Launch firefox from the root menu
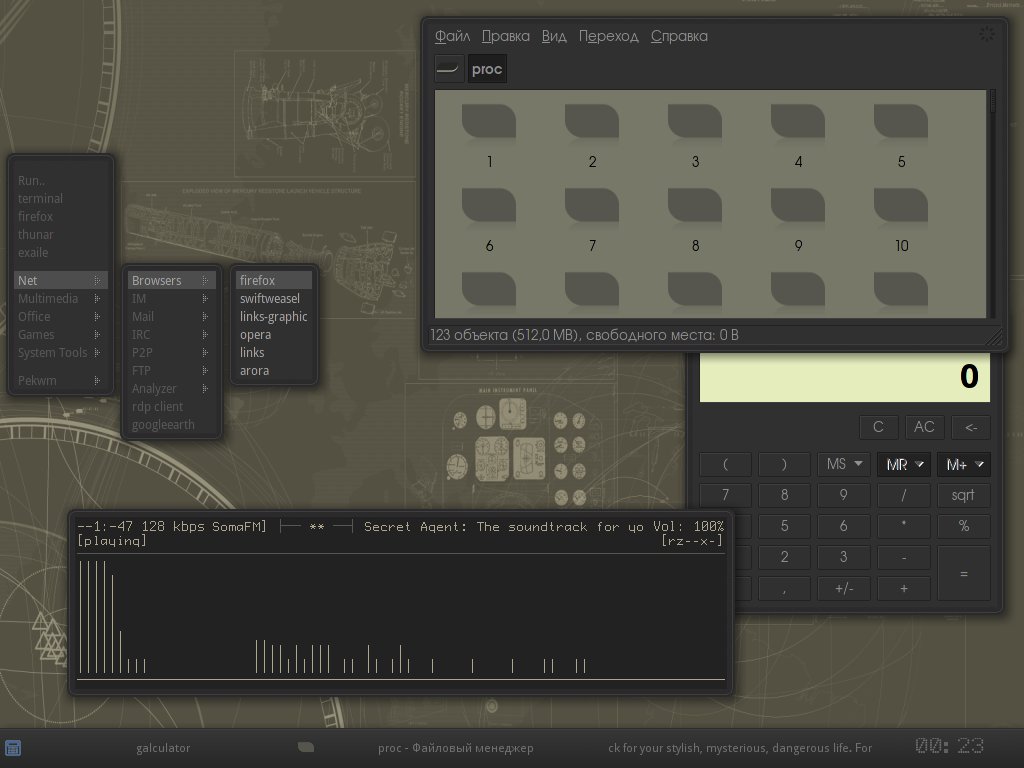1024x768 pixels. (60, 216)
